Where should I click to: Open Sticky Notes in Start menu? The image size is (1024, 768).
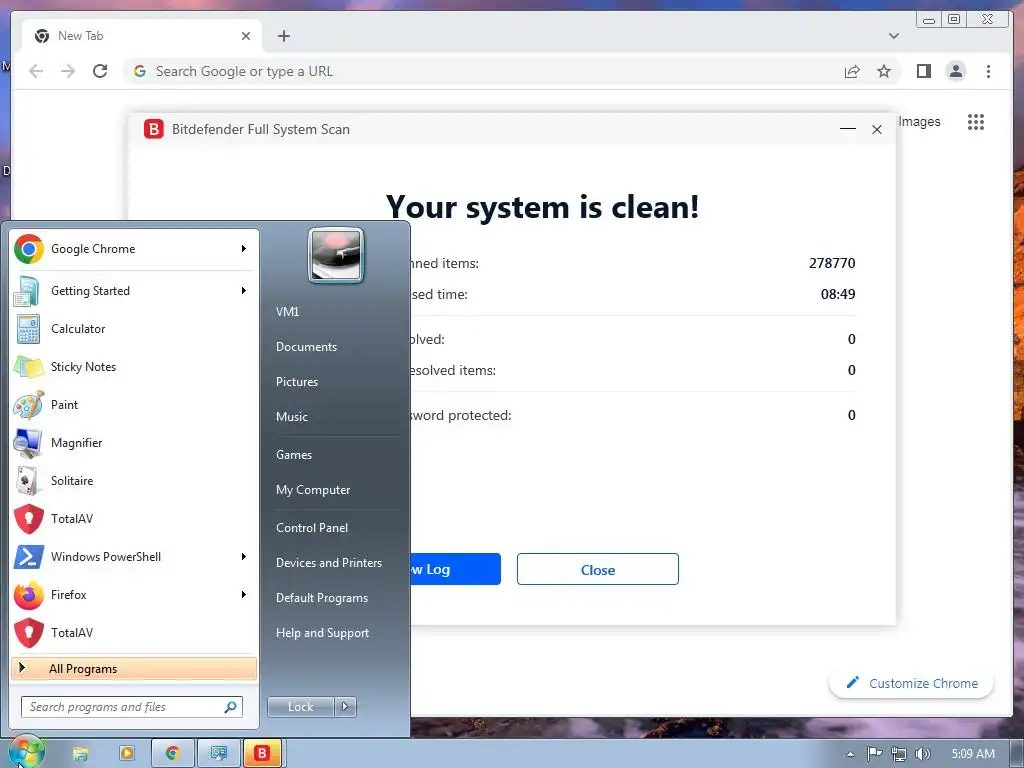point(134,367)
